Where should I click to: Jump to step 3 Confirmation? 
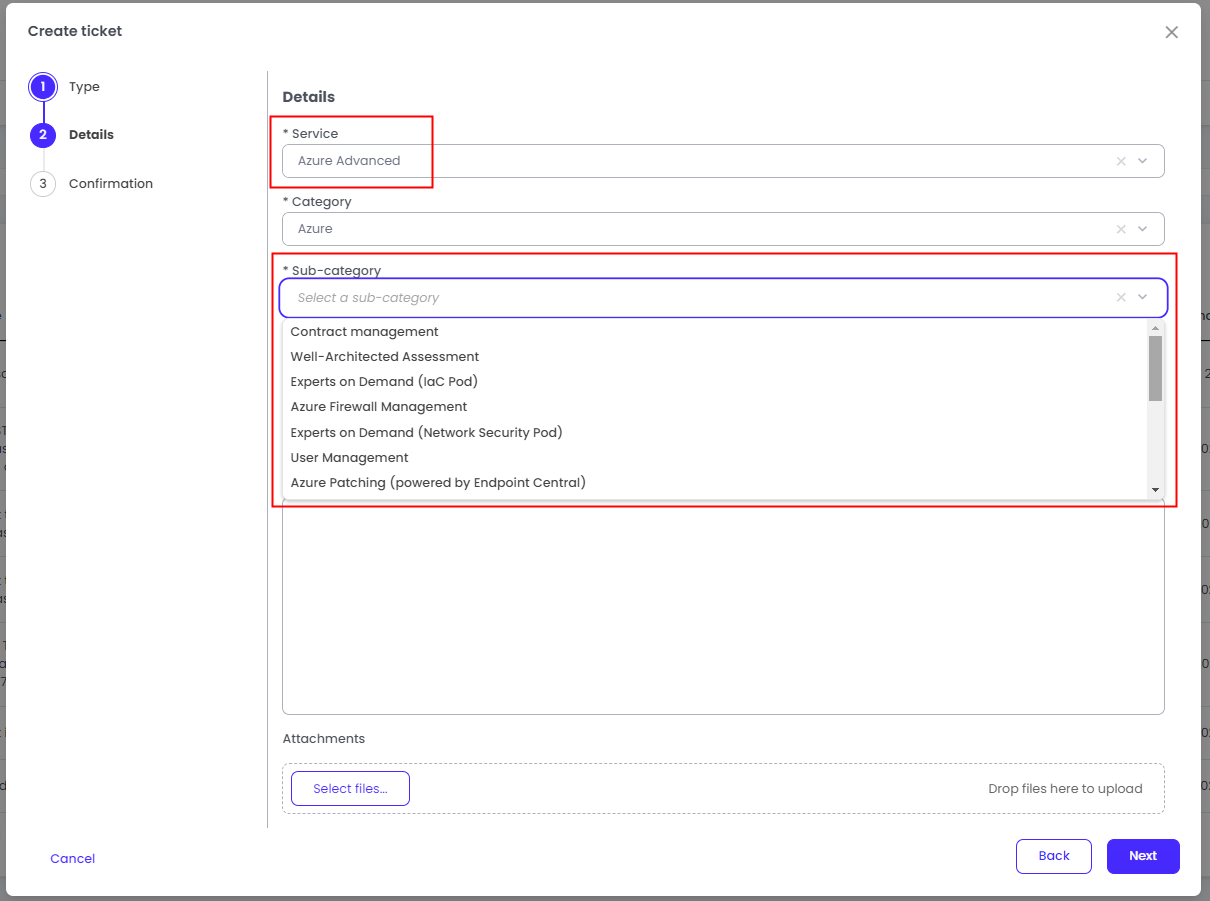point(111,184)
